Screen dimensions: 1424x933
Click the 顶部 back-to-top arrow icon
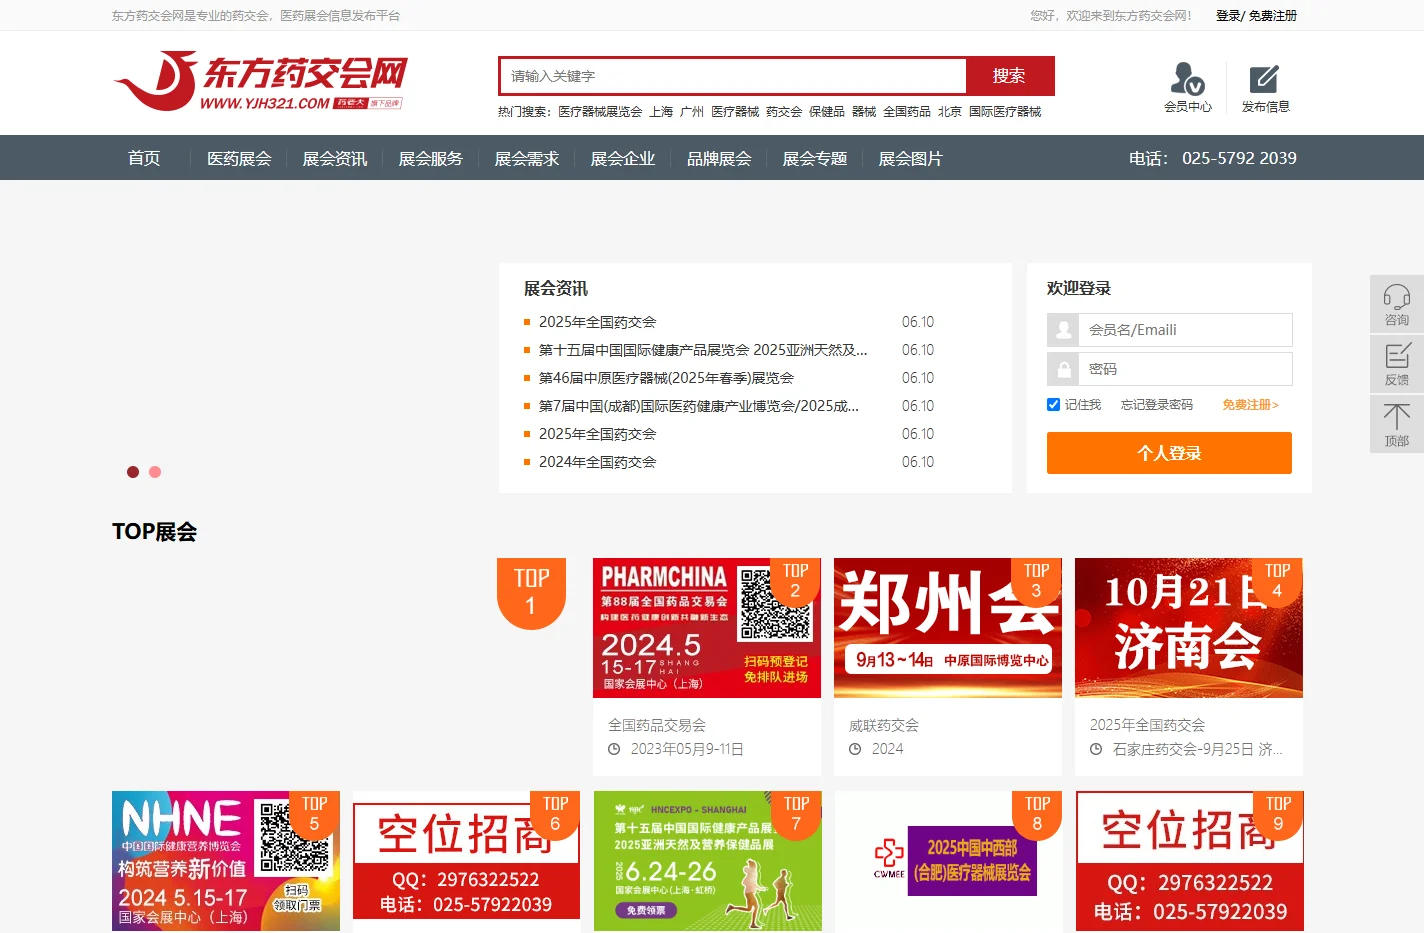click(x=1397, y=424)
